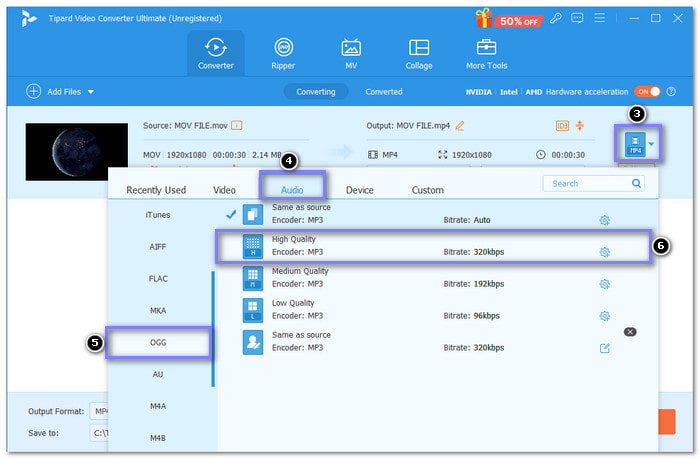The image size is (700, 459).
Task: Open the Collage module
Action: click(419, 54)
